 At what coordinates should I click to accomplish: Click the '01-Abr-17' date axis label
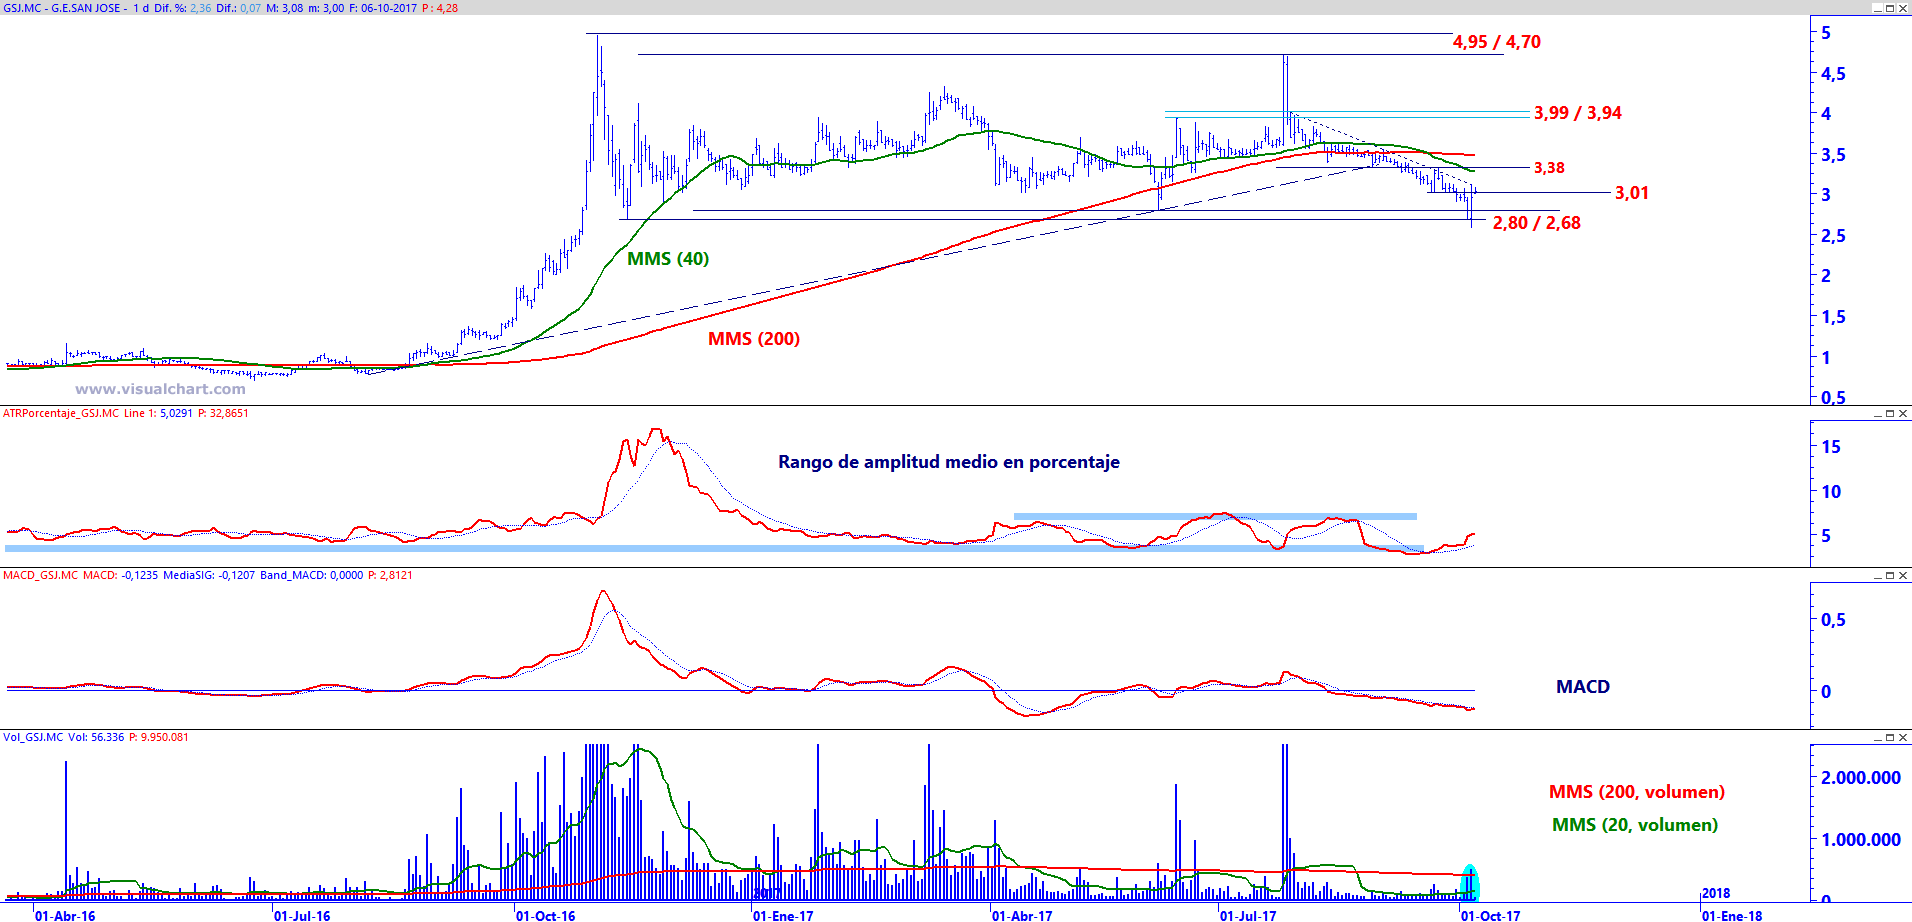click(1022, 915)
